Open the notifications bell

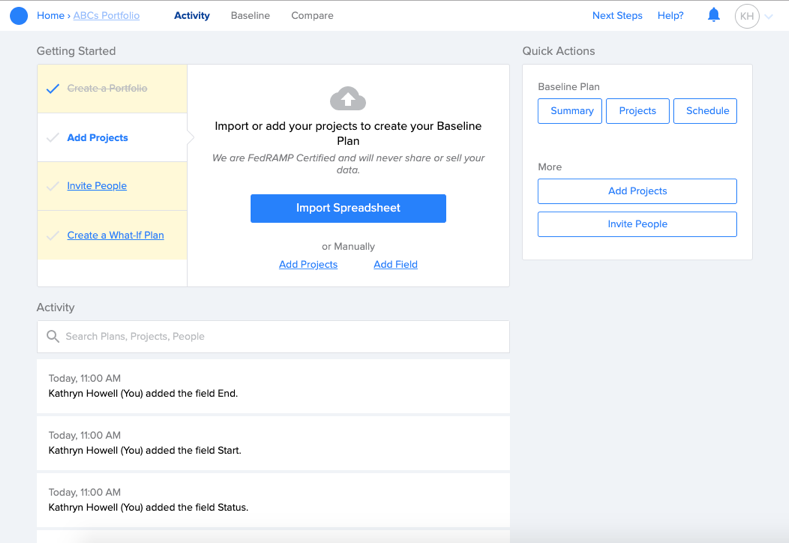coord(714,15)
